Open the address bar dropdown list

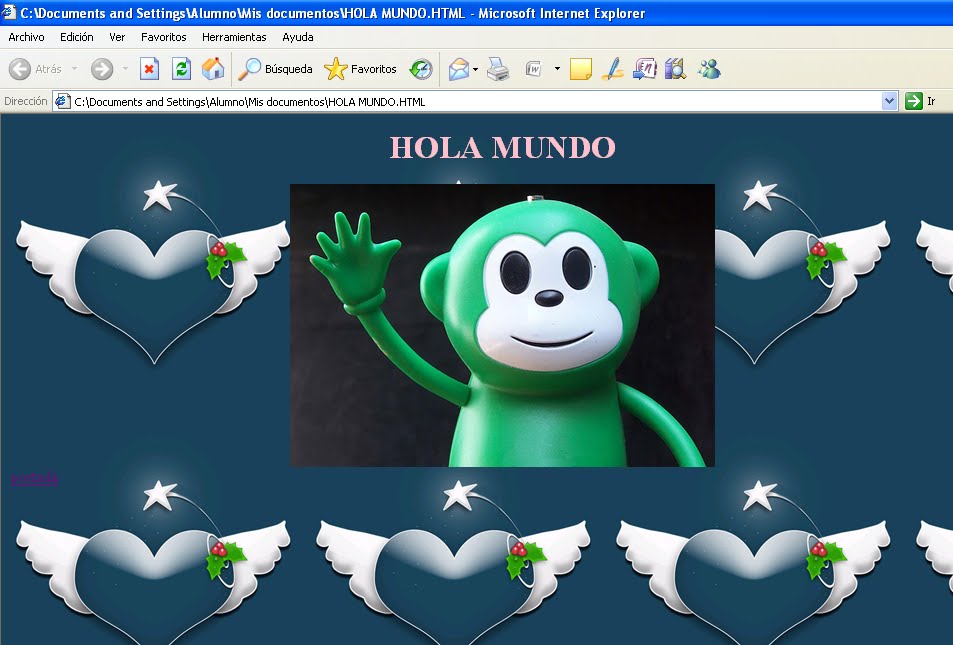(891, 100)
